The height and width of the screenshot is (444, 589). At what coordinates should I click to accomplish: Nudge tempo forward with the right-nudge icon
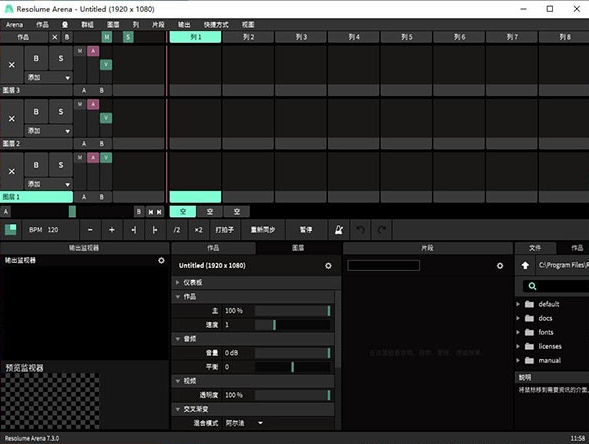tap(155, 230)
